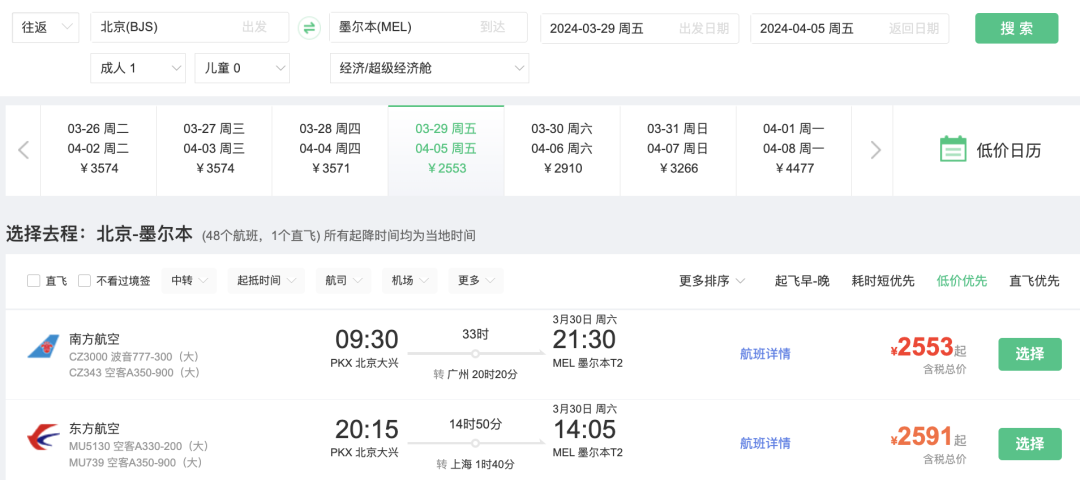
Task: Go to next dates arrow
Action: [x=875, y=150]
